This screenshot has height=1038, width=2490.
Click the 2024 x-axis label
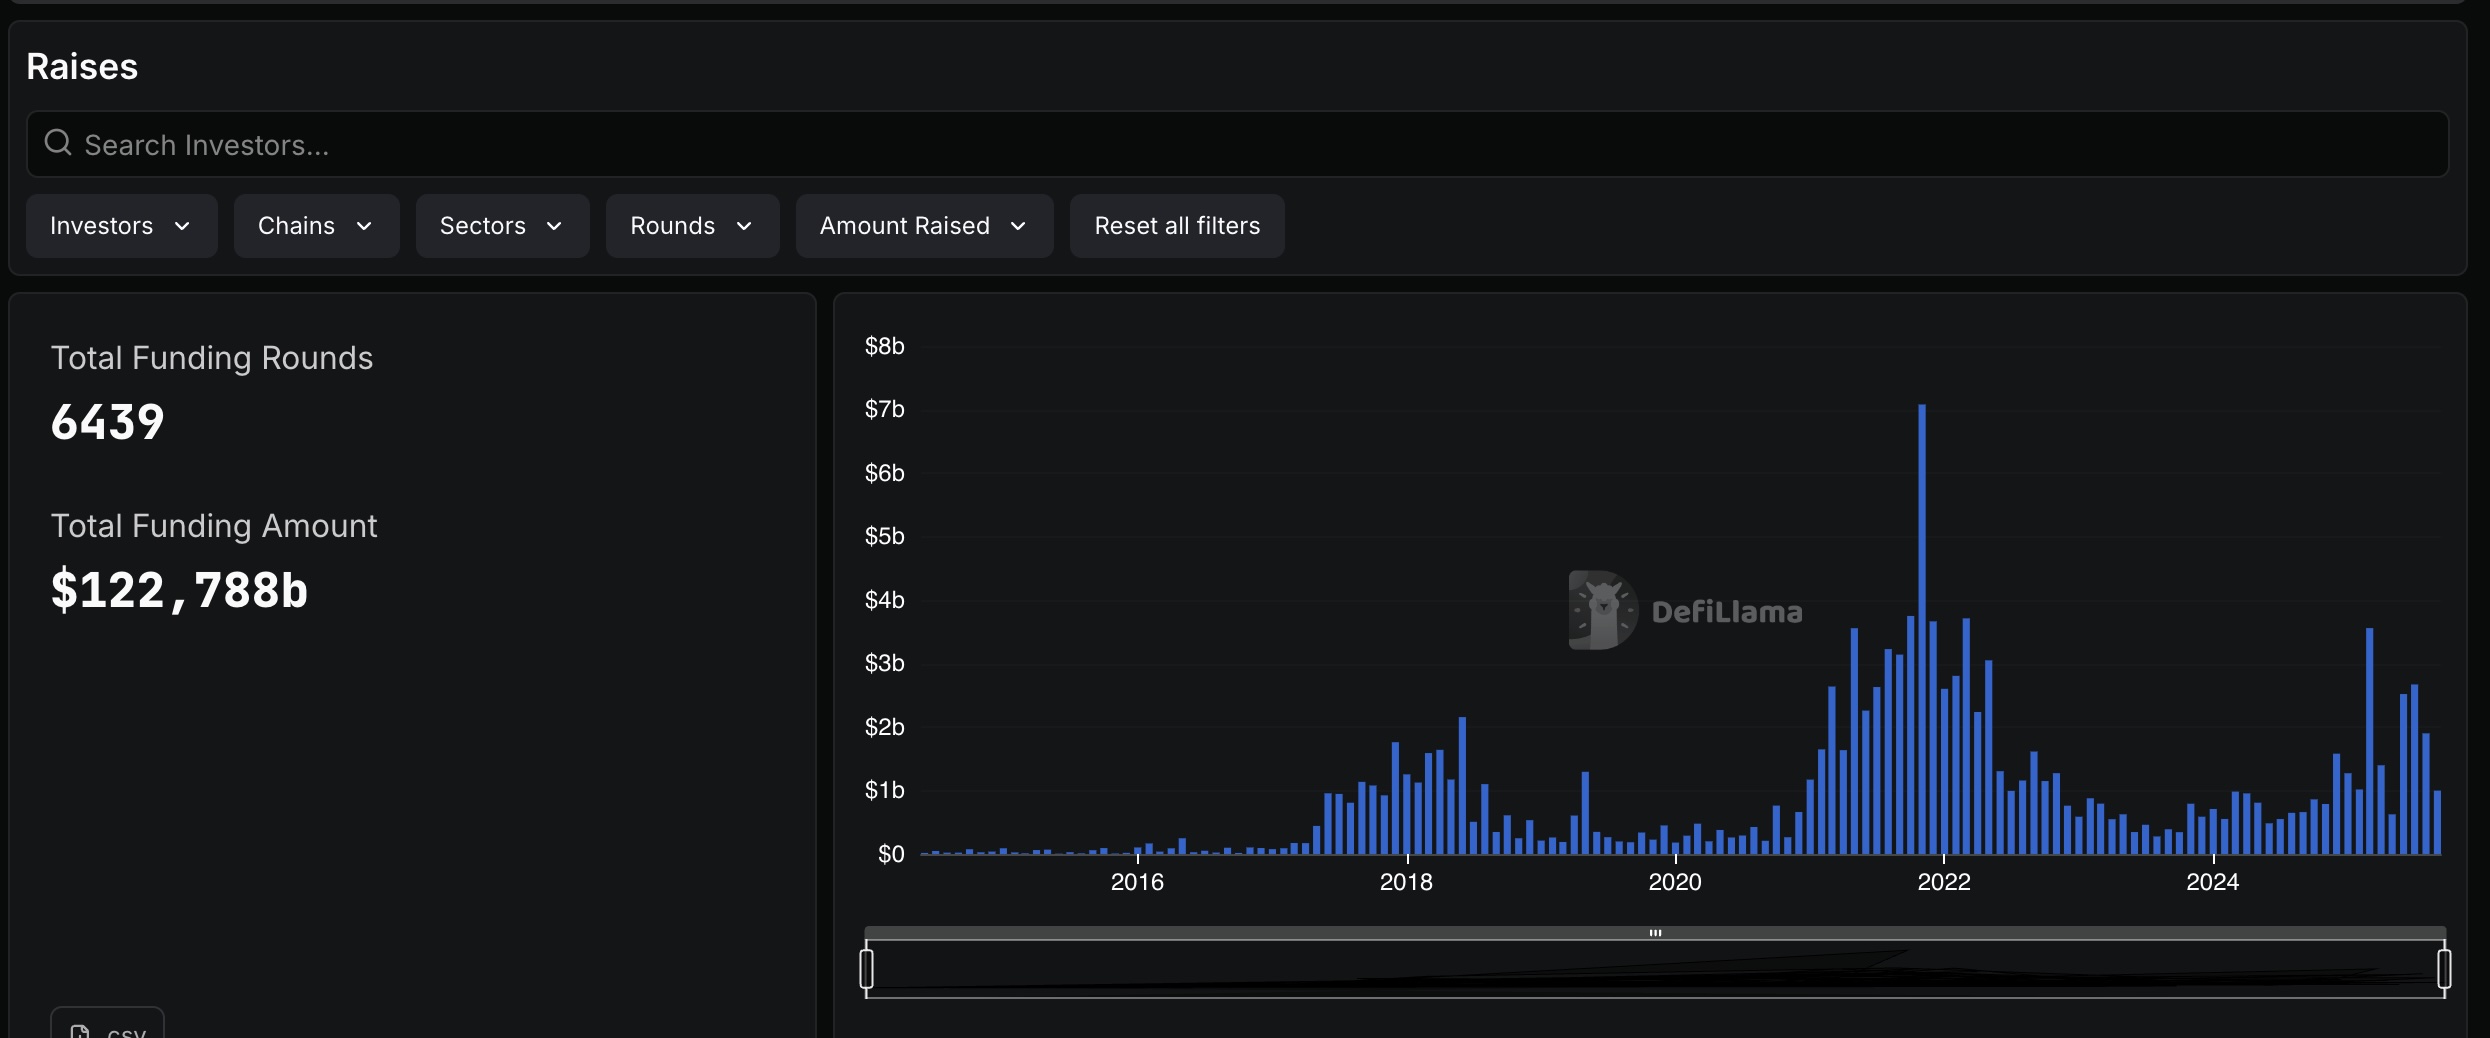(x=2213, y=882)
